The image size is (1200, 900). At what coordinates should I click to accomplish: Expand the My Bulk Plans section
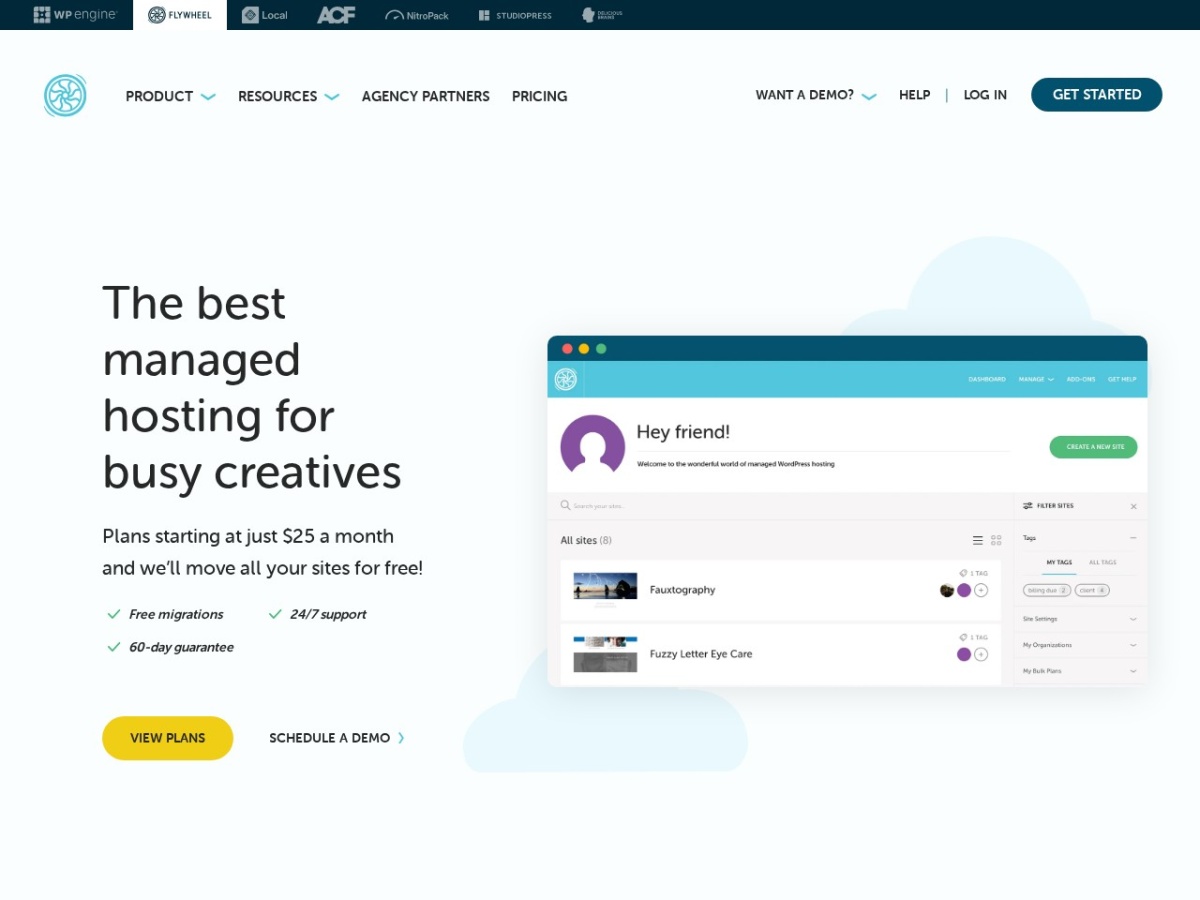[1080, 671]
